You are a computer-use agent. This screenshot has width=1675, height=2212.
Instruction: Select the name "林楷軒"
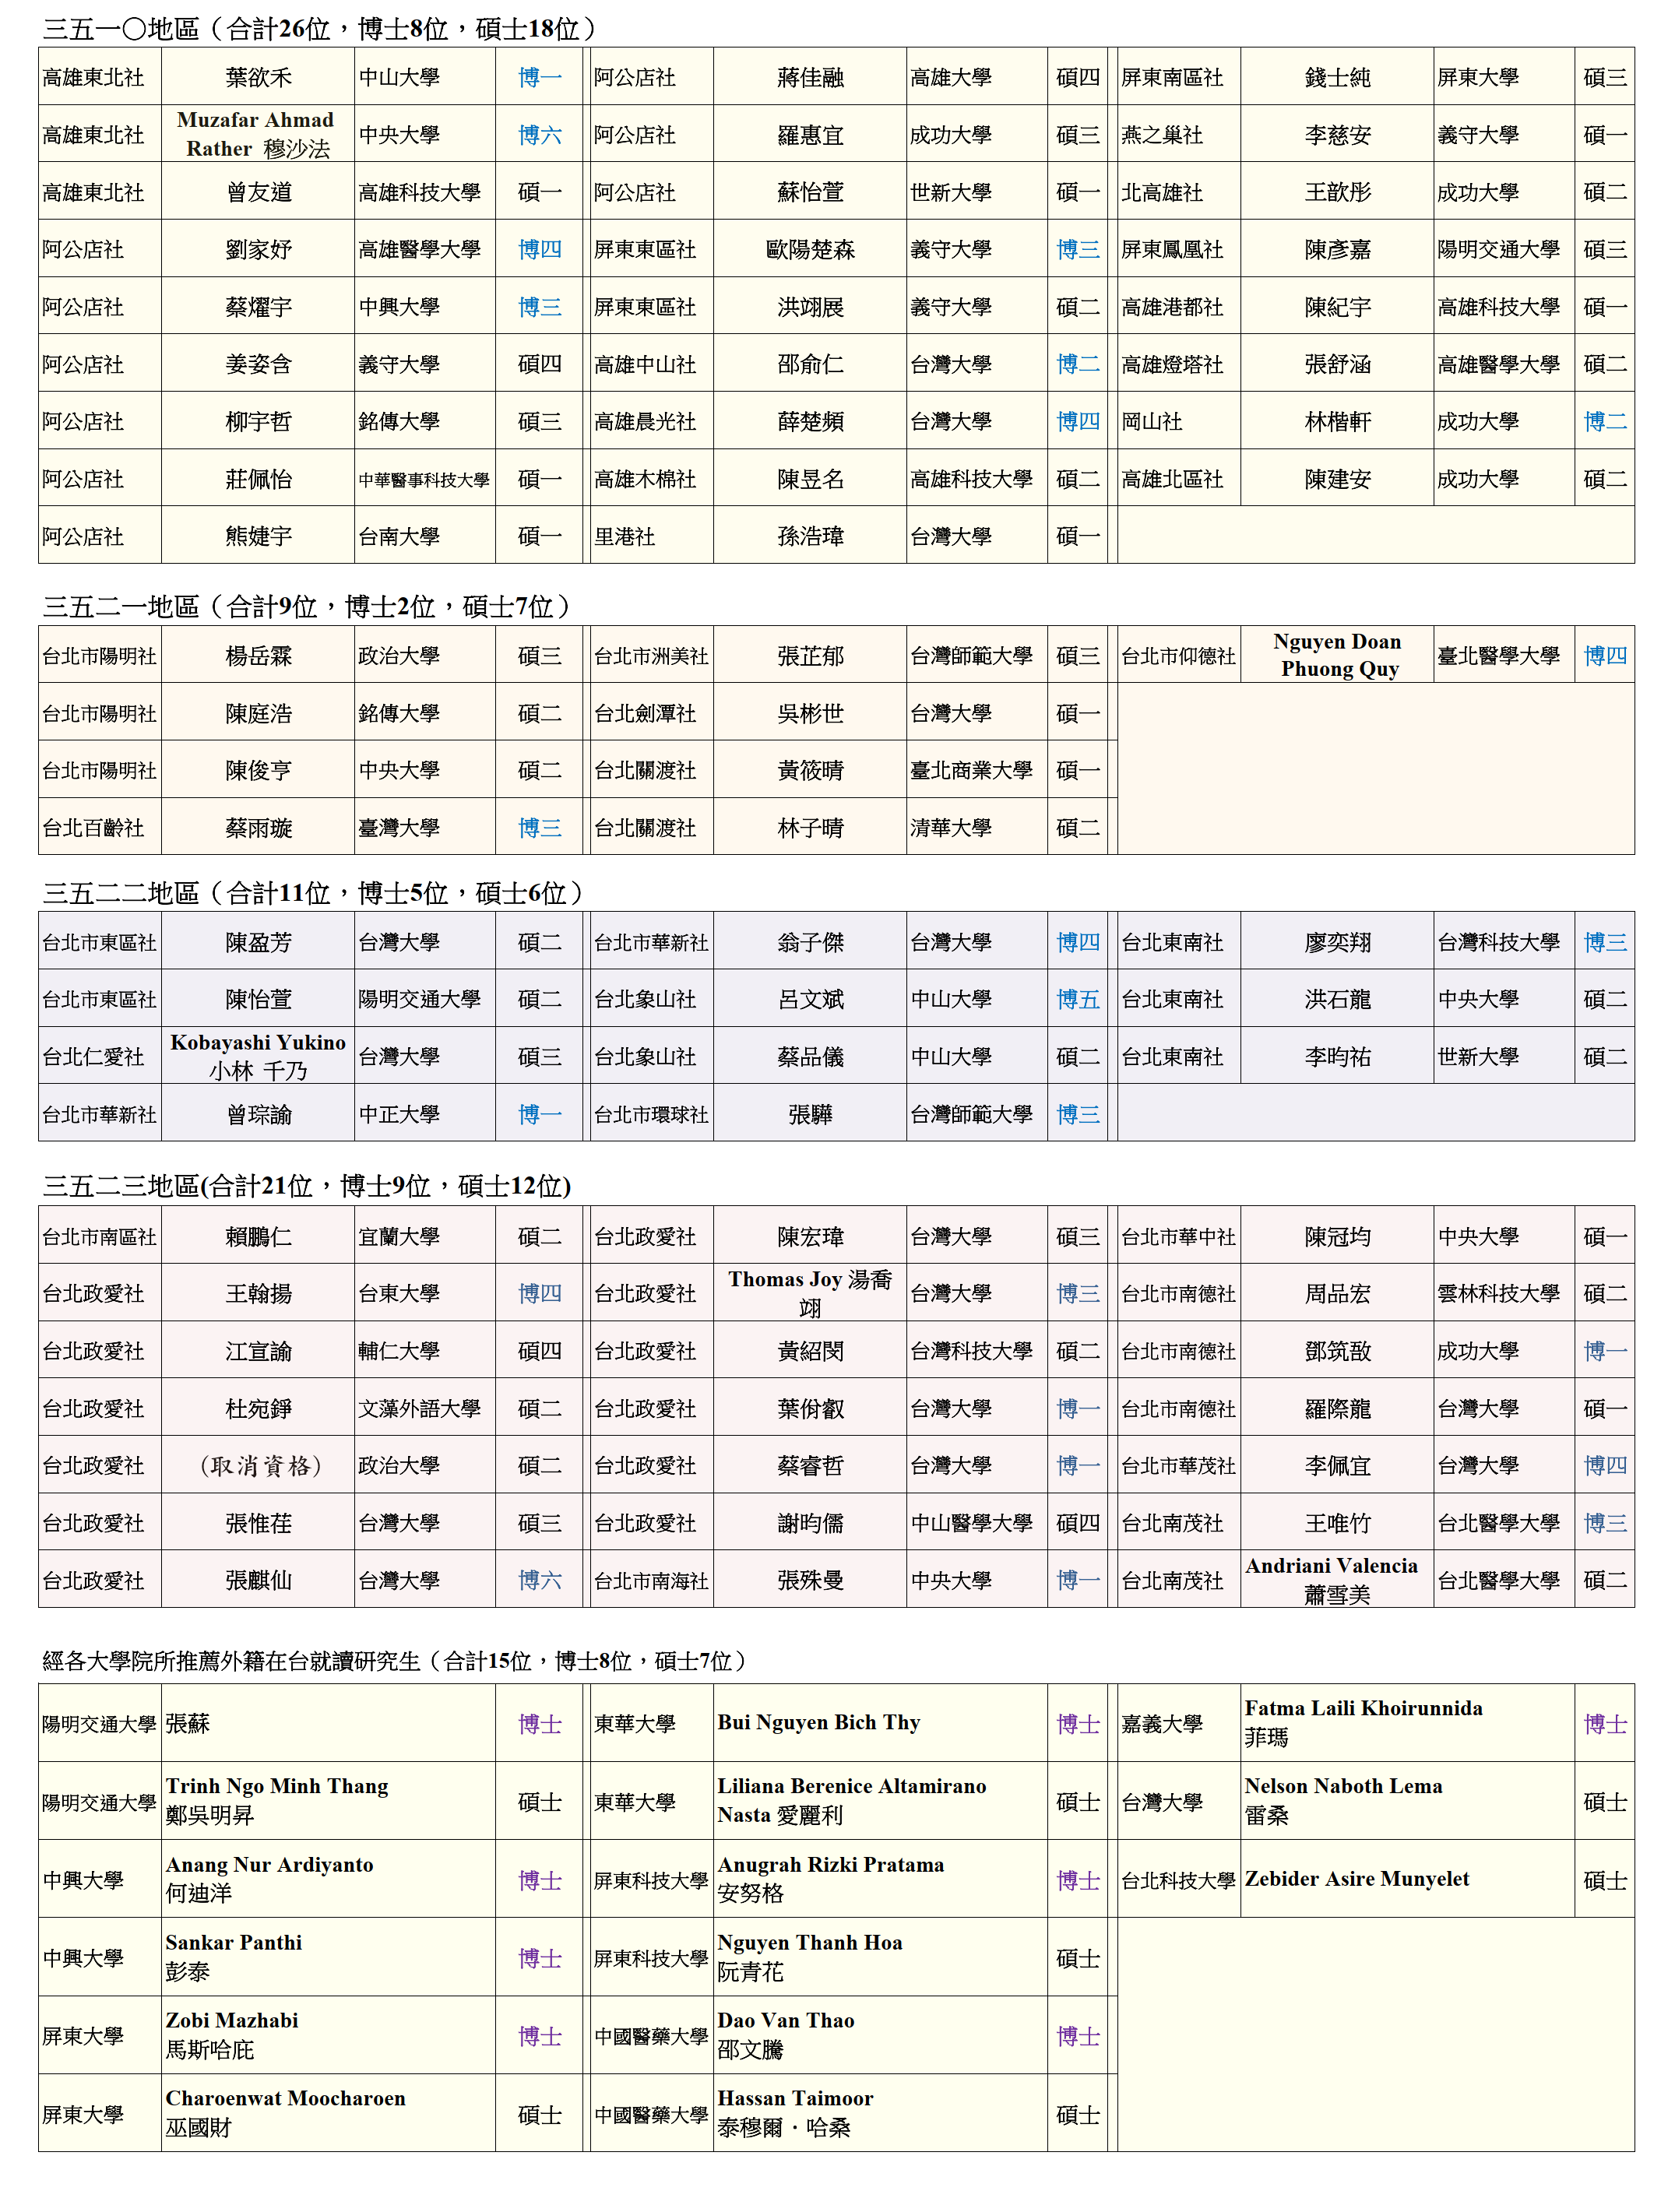[x=1337, y=421]
